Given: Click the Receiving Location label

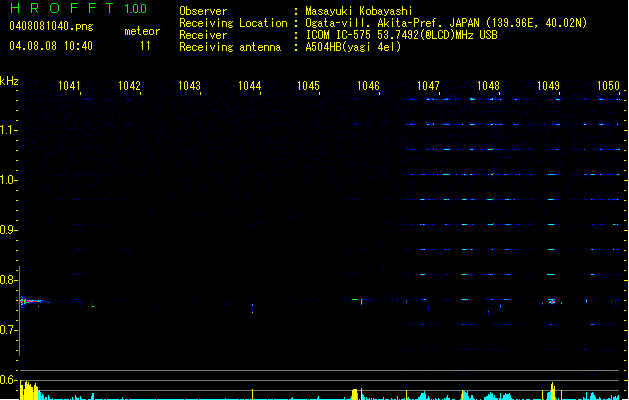Looking at the screenshot, I should coord(233,23).
